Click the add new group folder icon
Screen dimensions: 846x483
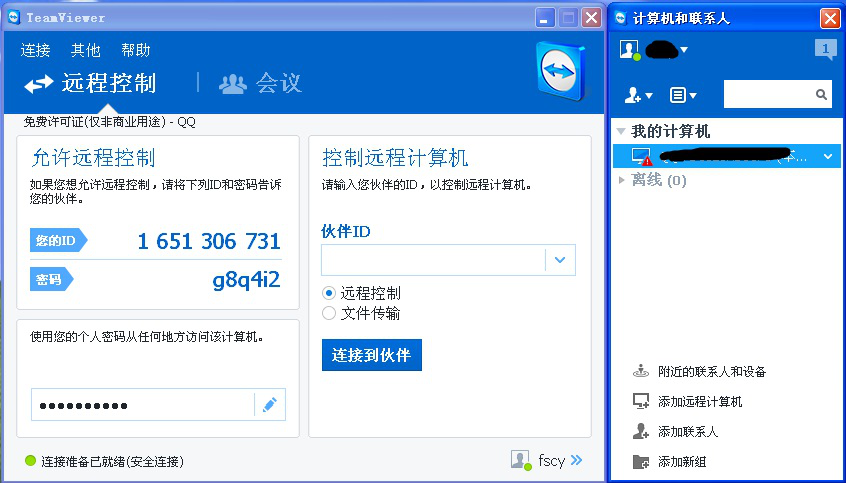point(640,462)
